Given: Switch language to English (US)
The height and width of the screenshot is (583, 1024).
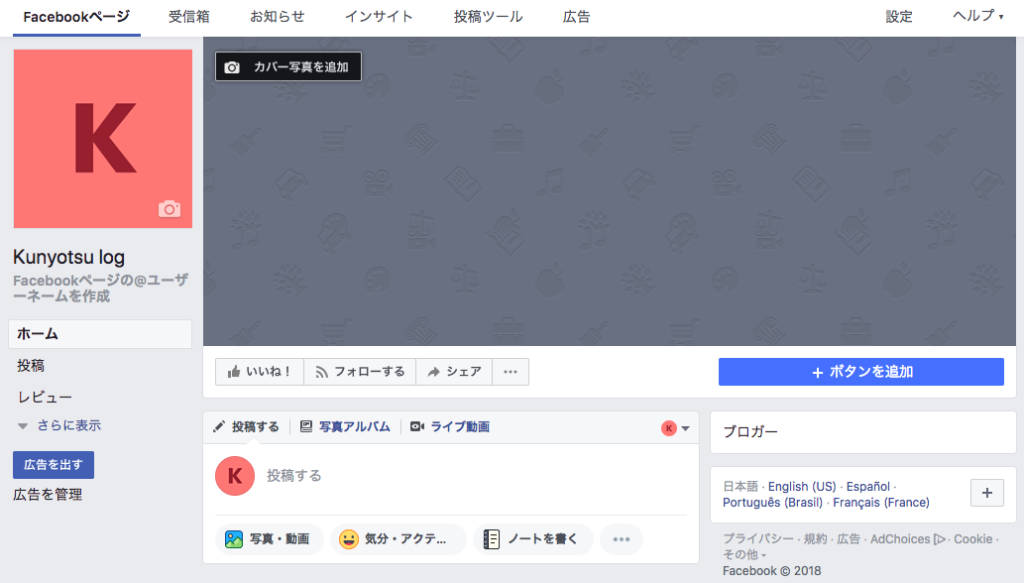Looking at the screenshot, I should point(801,486).
